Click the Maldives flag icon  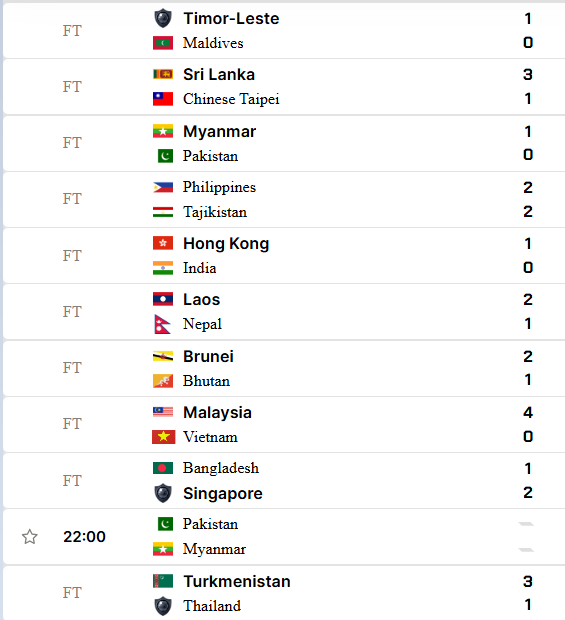[163, 43]
